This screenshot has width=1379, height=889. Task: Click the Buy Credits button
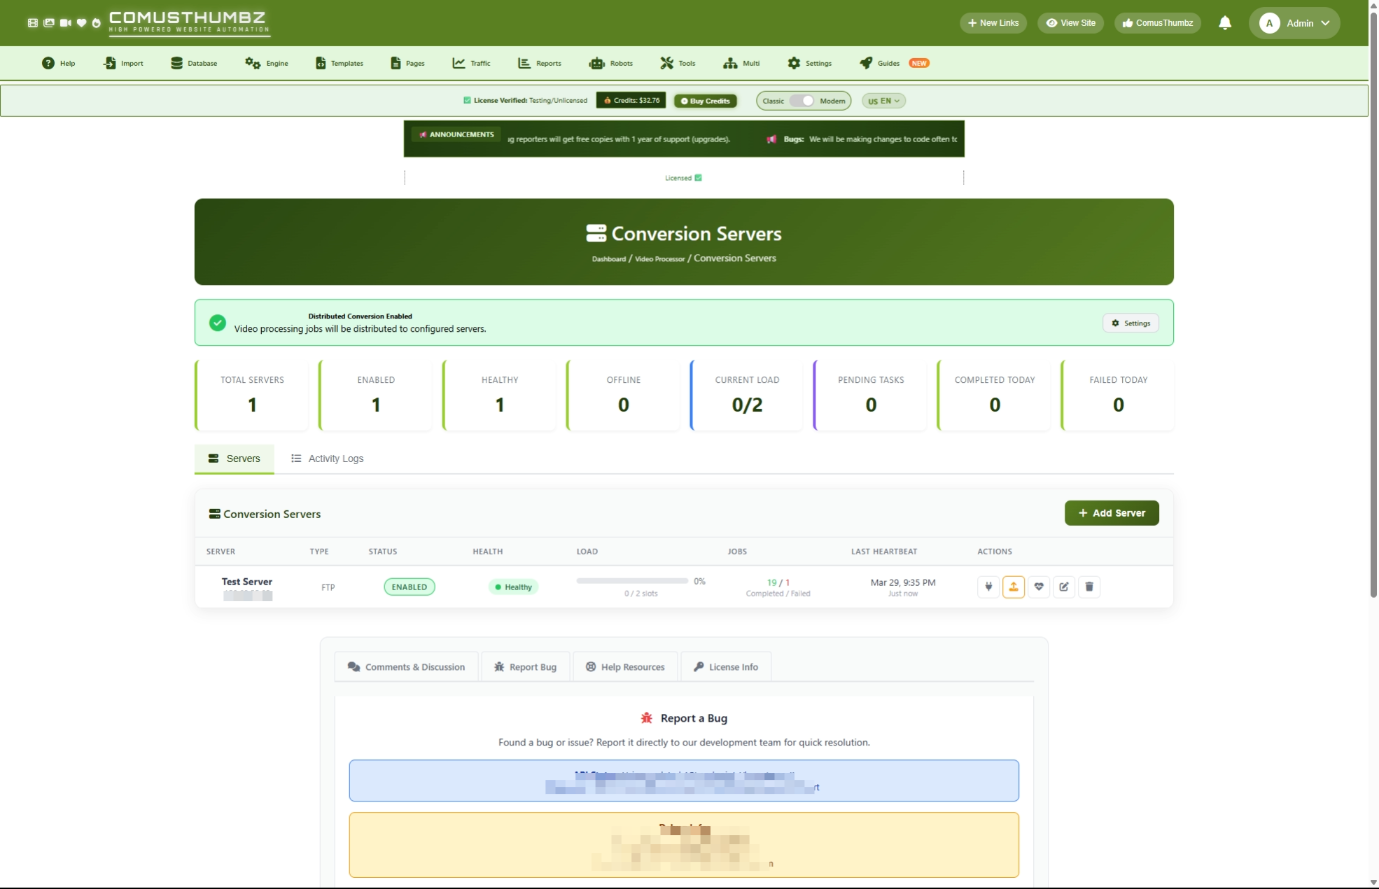[705, 101]
